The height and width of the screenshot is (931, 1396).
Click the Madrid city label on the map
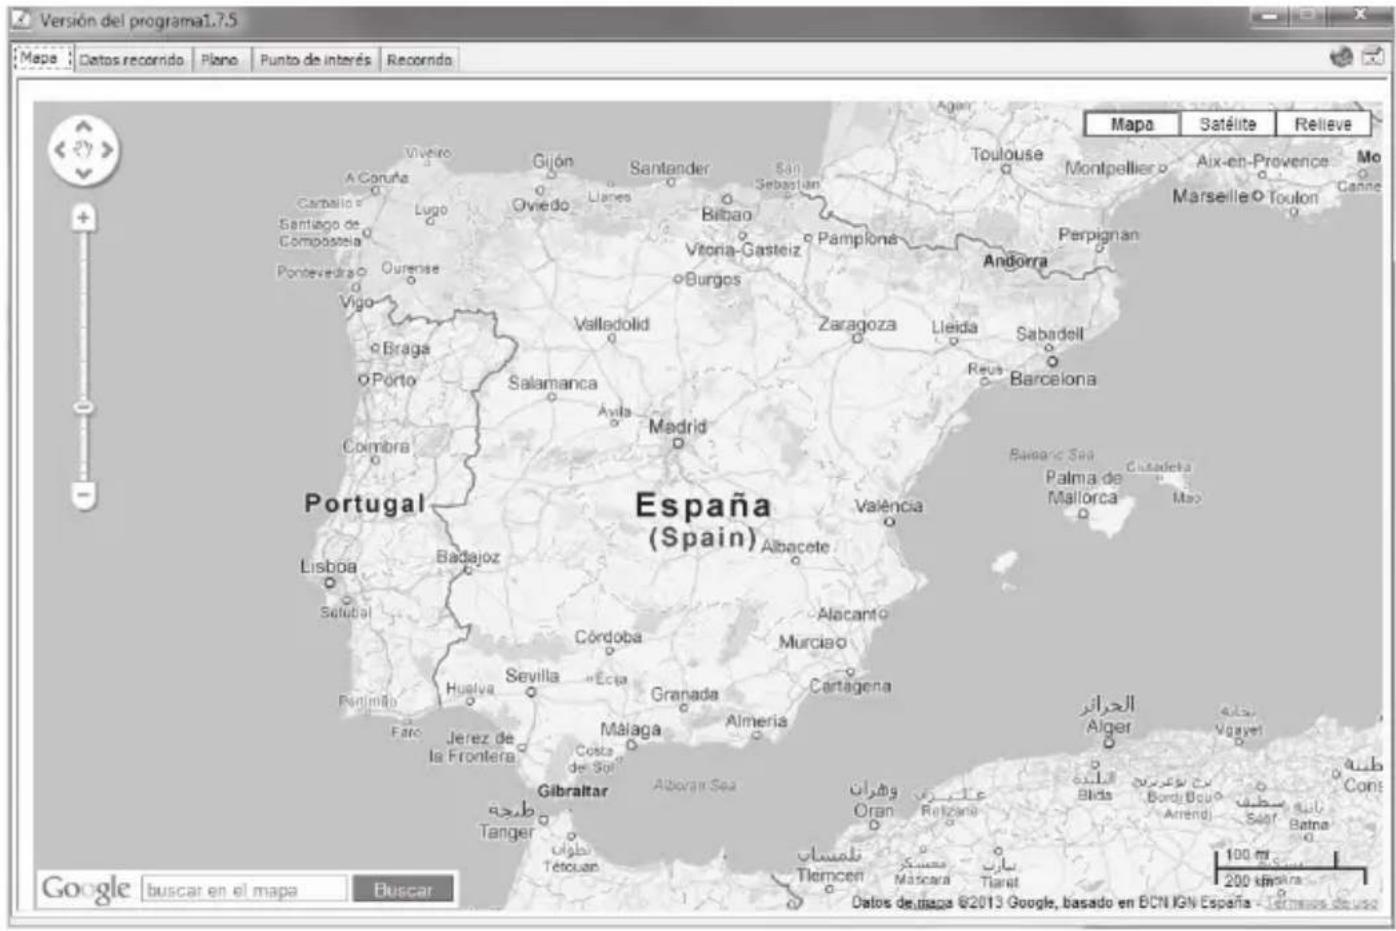coord(677,426)
